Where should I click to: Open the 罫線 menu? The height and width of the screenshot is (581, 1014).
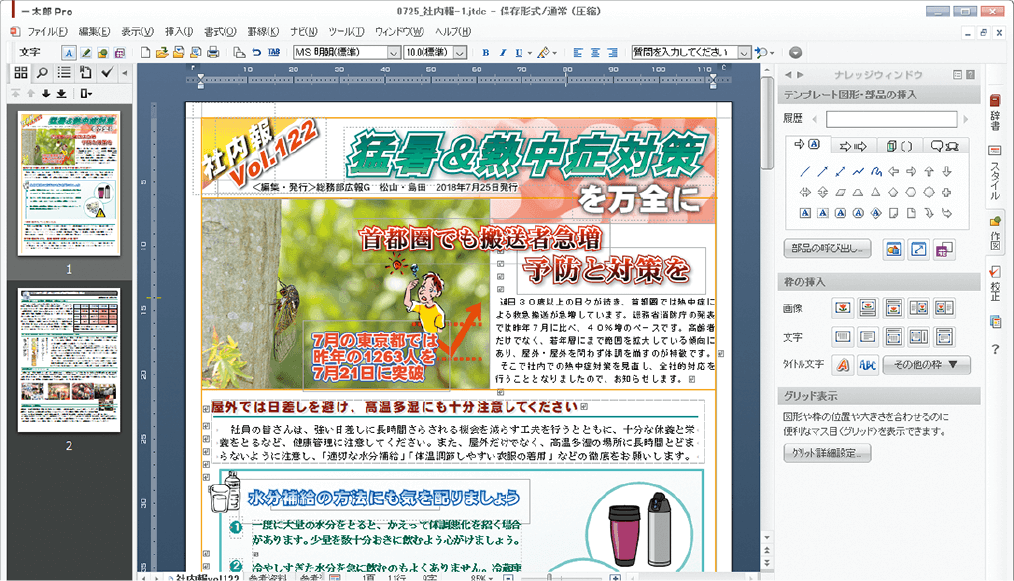pyautogui.click(x=263, y=32)
